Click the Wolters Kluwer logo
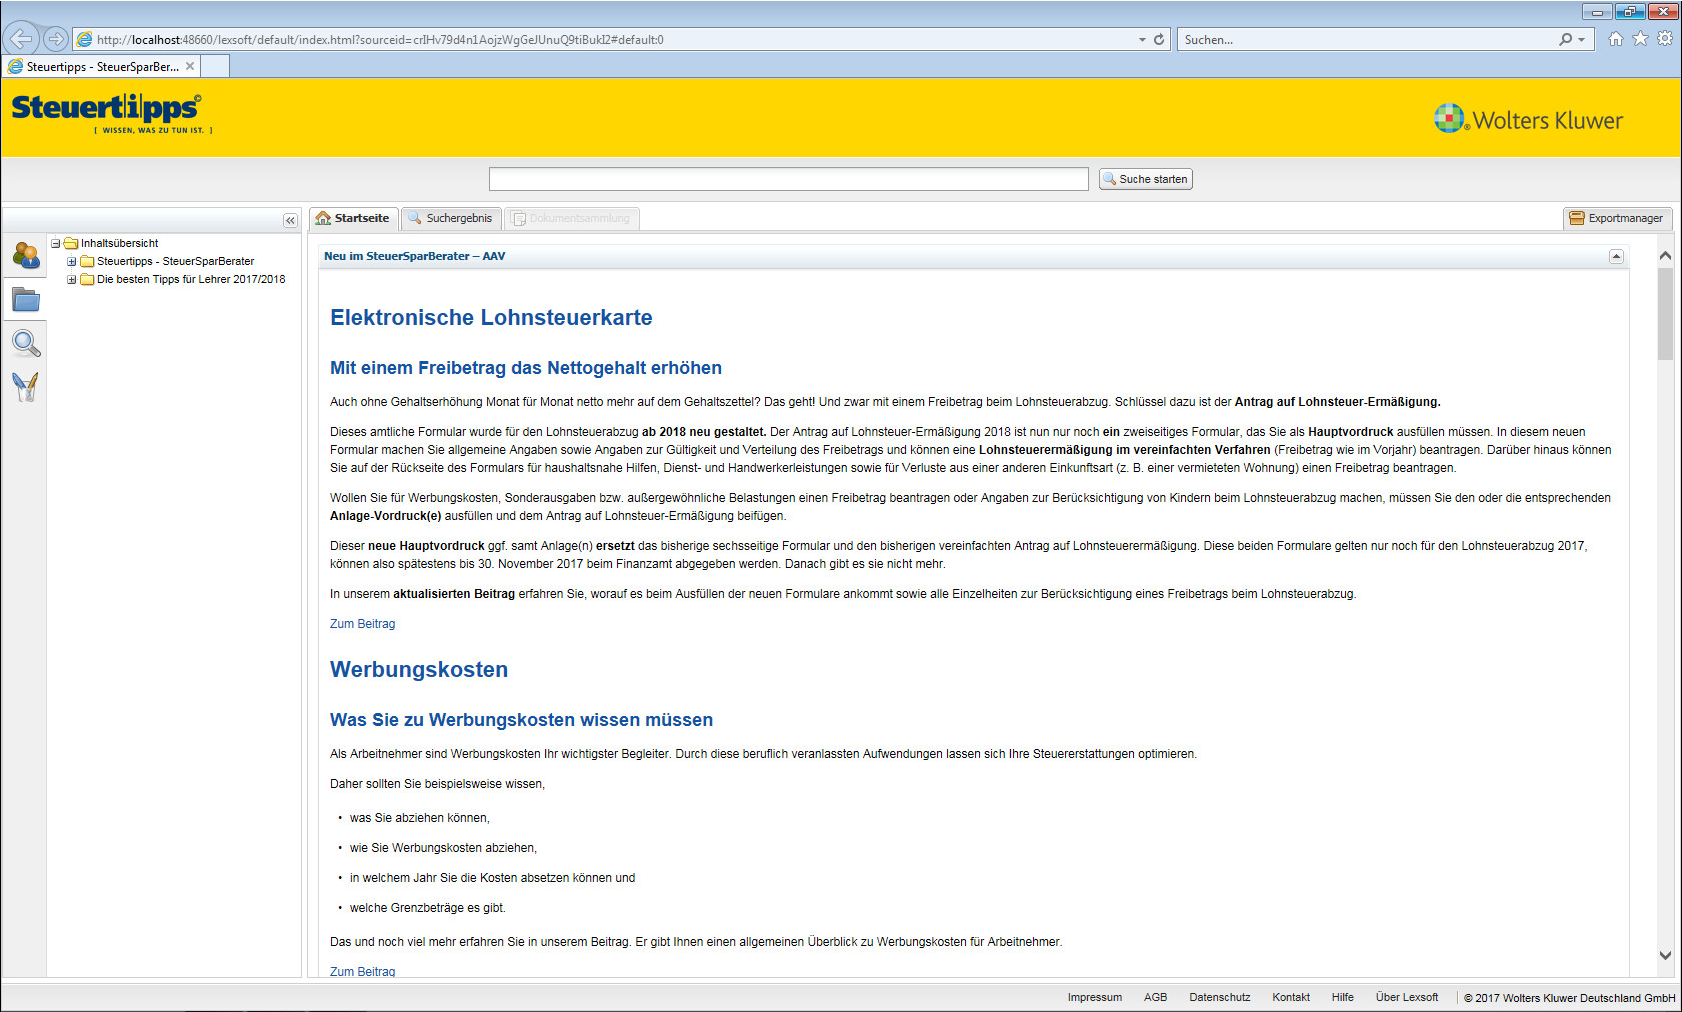 click(x=1528, y=119)
